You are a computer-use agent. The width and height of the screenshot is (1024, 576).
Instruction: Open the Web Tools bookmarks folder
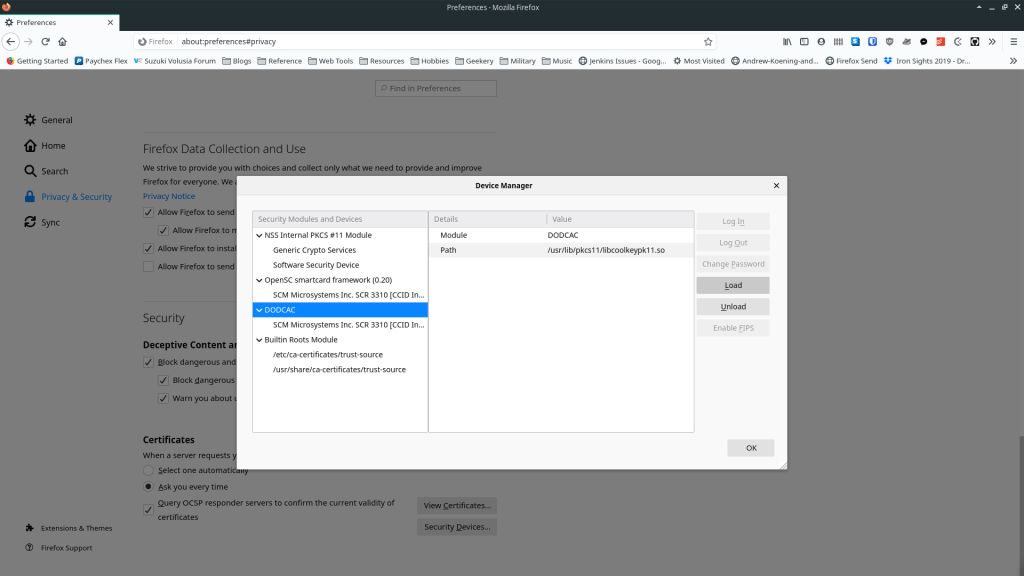pyautogui.click(x=329, y=61)
